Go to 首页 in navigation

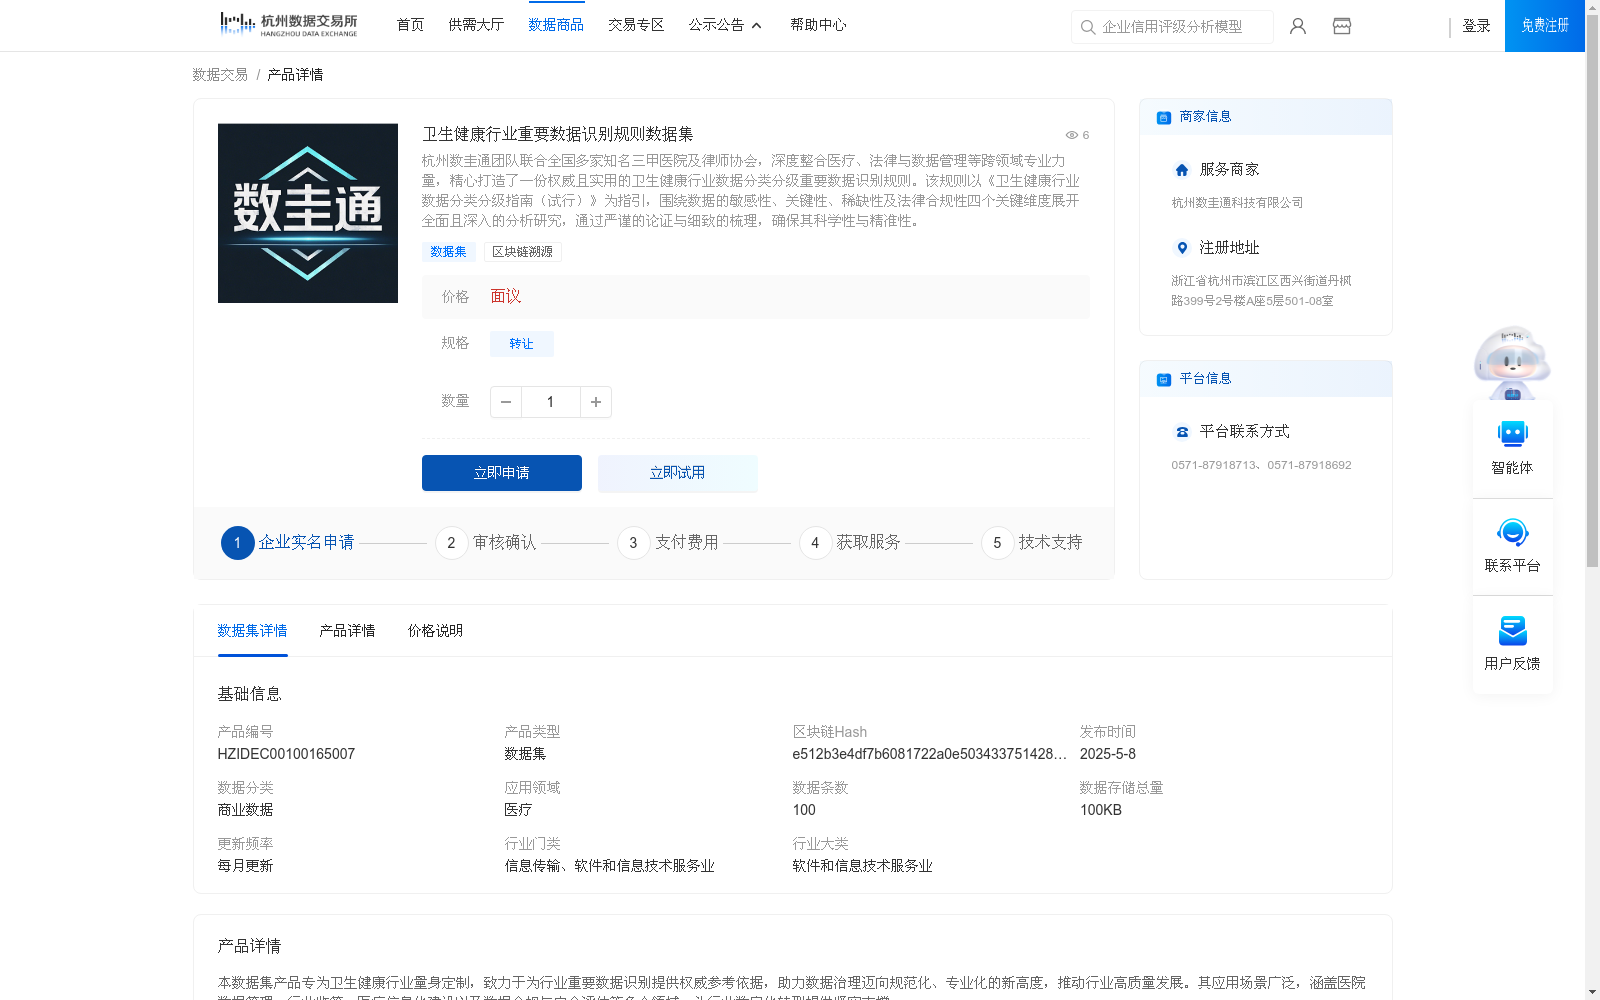click(x=410, y=25)
